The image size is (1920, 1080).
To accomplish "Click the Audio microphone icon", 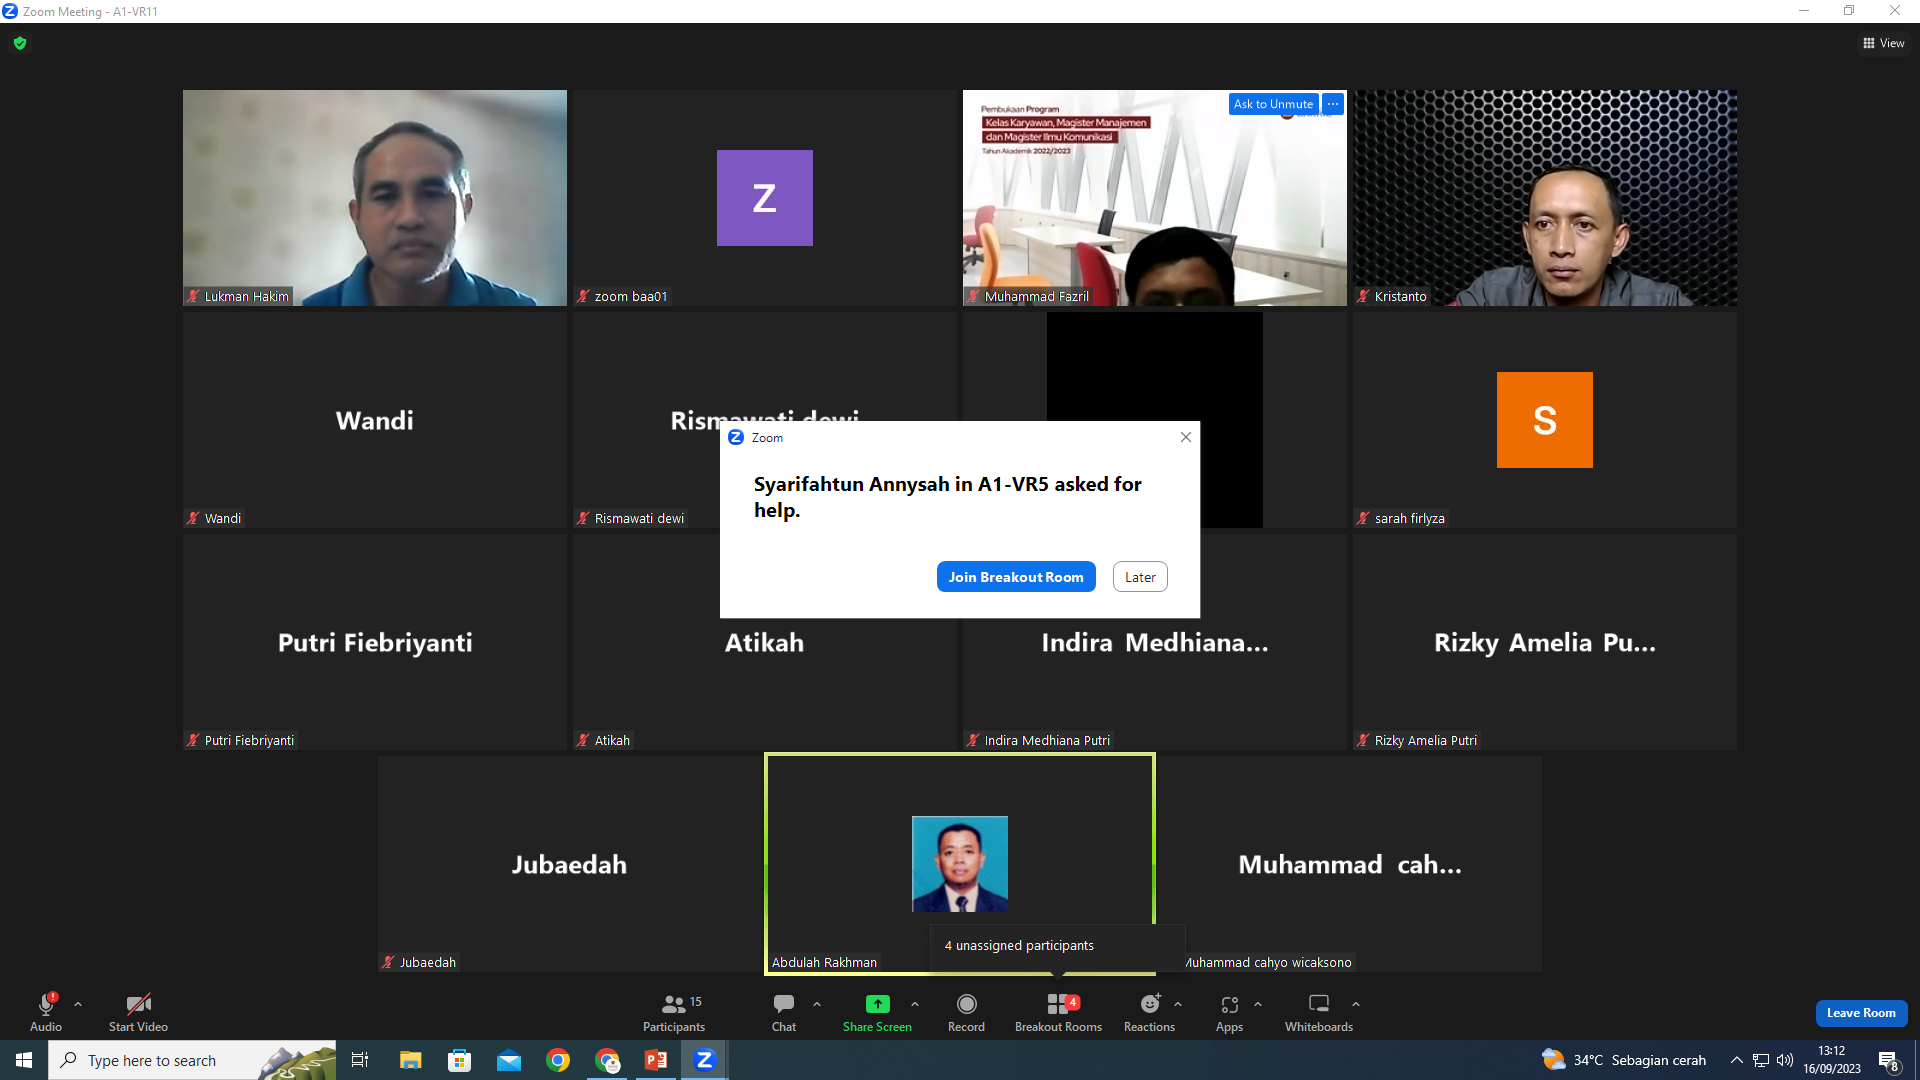I will pos(46,1004).
